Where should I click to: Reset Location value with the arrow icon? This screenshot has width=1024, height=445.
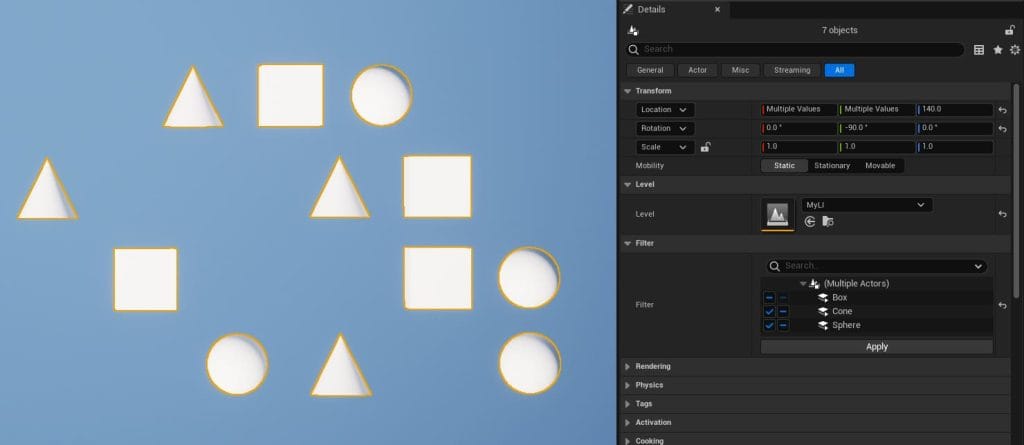tap(1002, 110)
